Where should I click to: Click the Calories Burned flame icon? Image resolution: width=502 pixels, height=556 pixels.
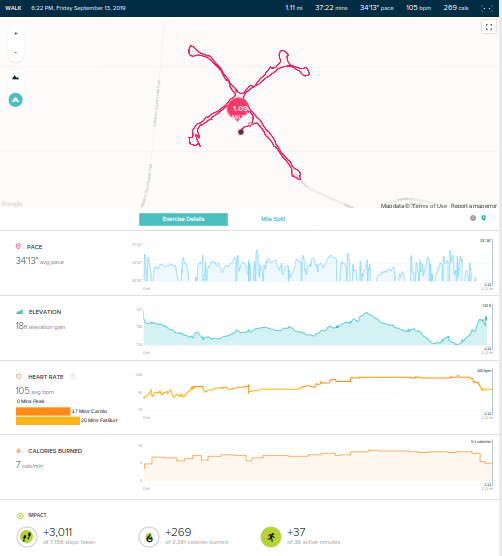(18, 451)
